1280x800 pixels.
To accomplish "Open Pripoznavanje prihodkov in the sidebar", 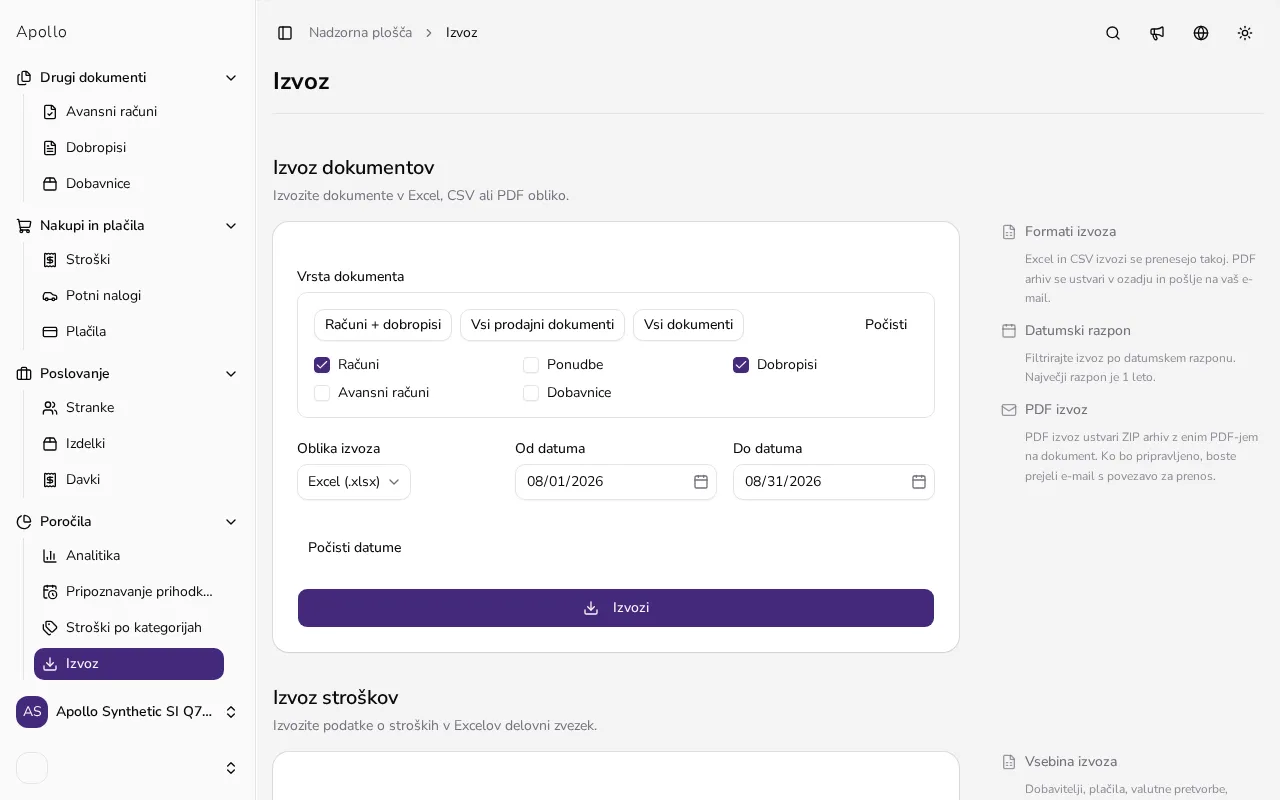I will click(129, 592).
